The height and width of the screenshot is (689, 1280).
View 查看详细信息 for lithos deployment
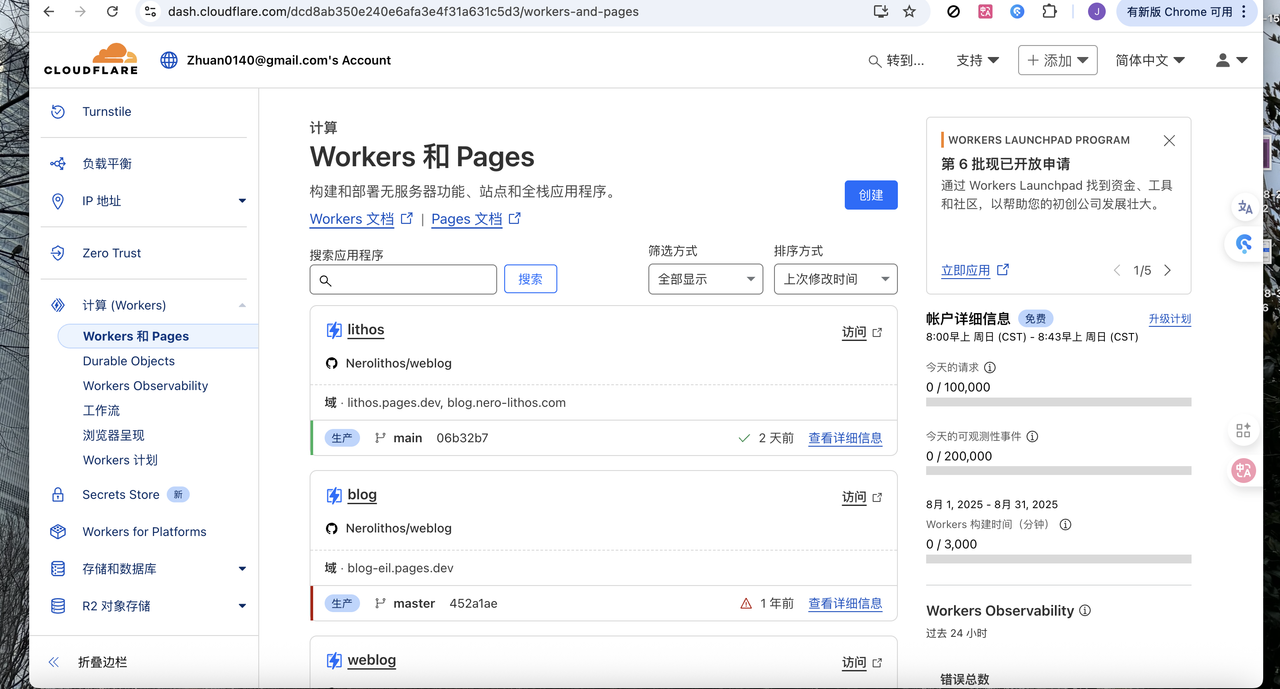[845, 438]
